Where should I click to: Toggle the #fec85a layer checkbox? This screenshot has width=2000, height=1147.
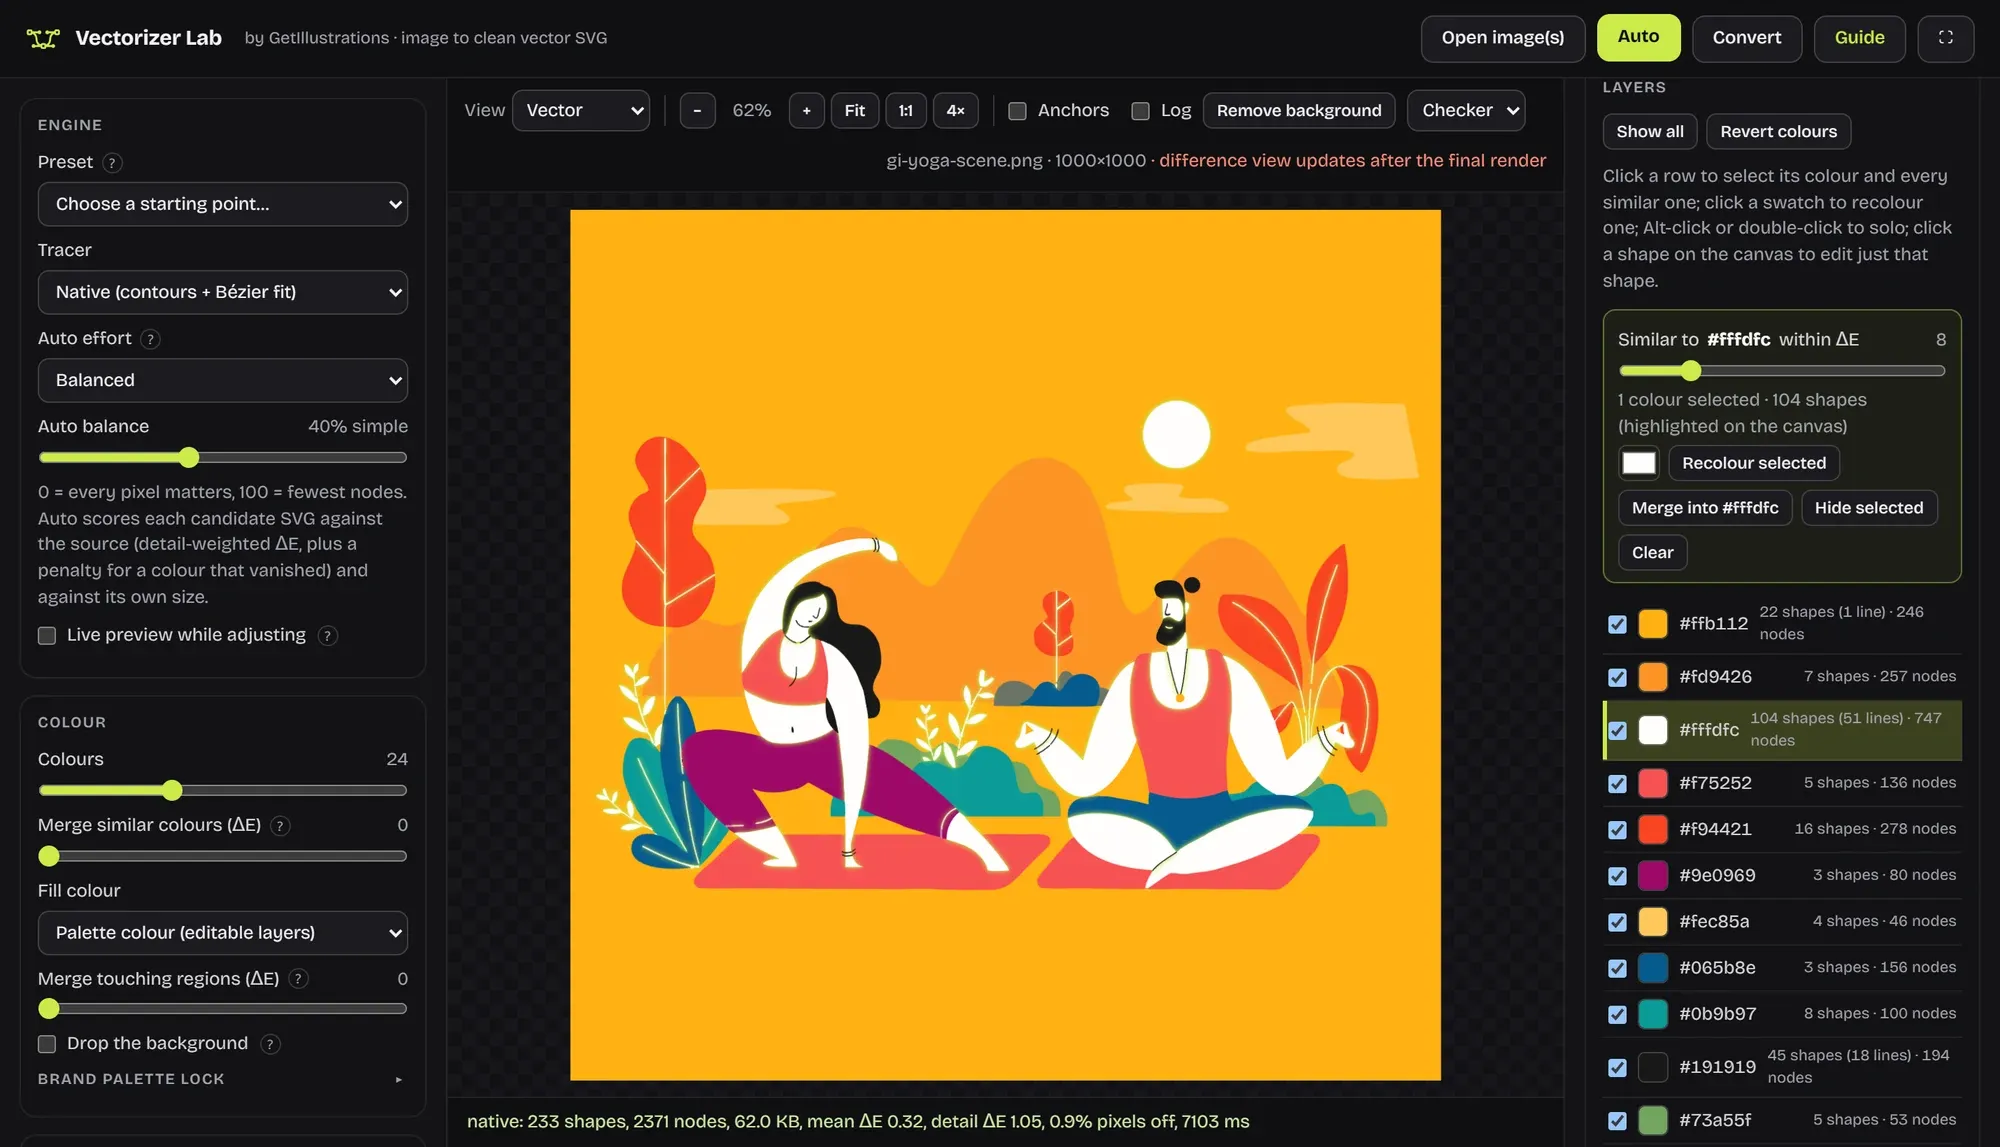[1617, 922]
